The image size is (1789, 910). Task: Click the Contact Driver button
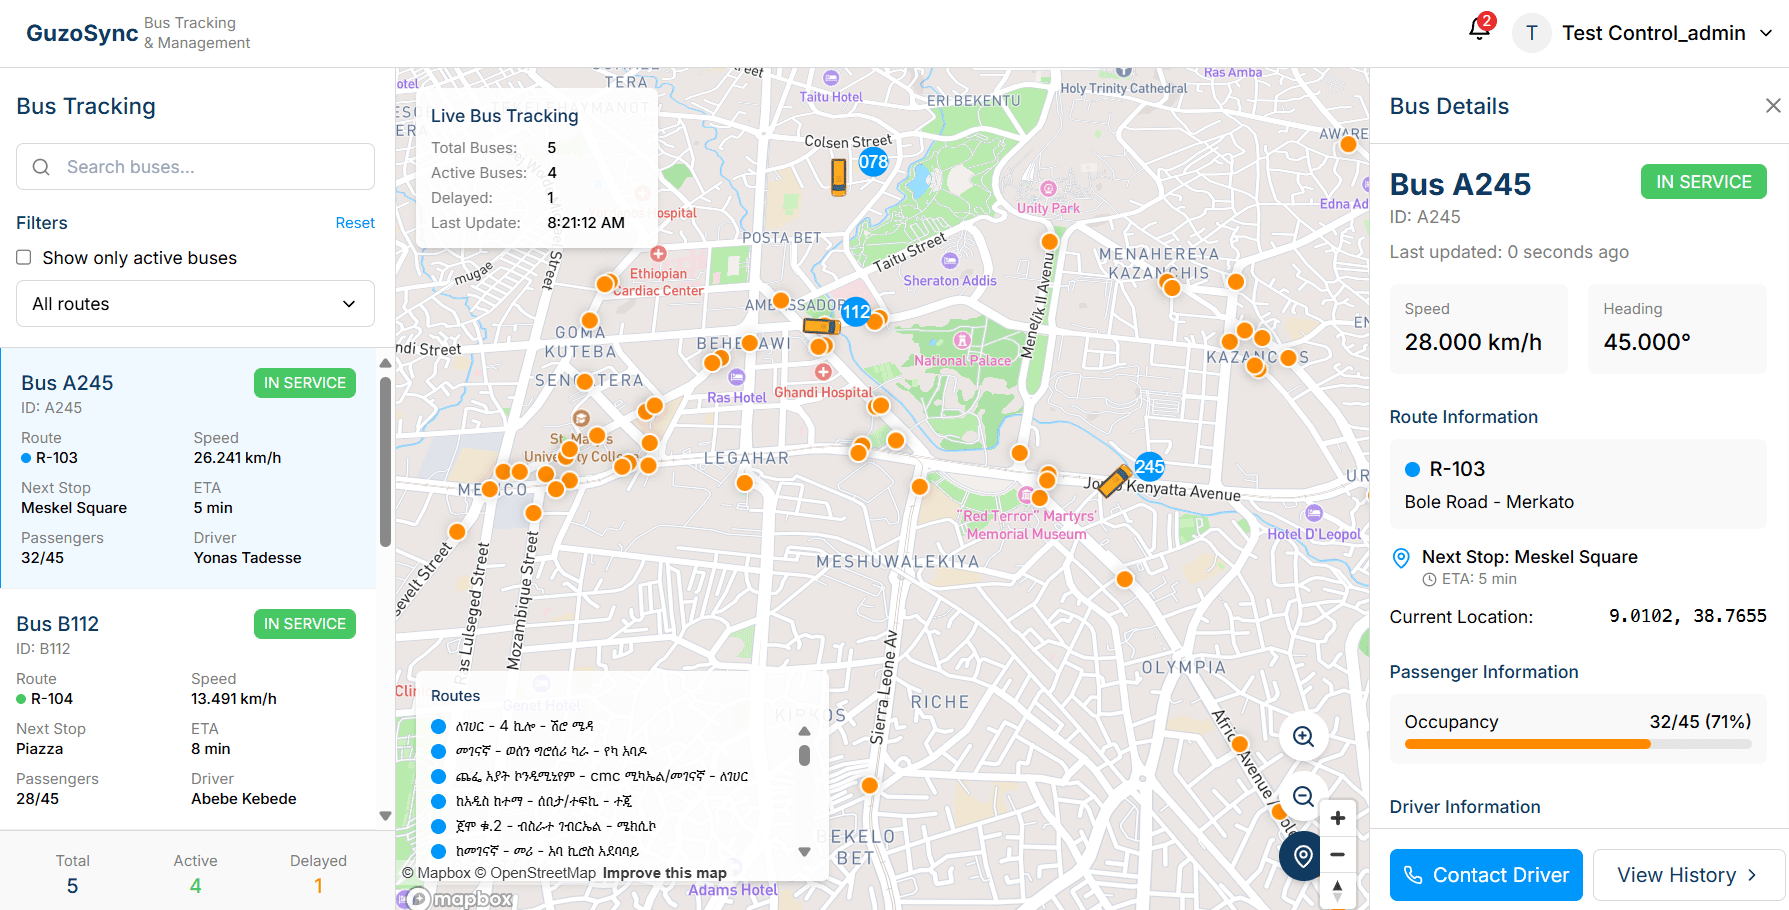(x=1485, y=875)
